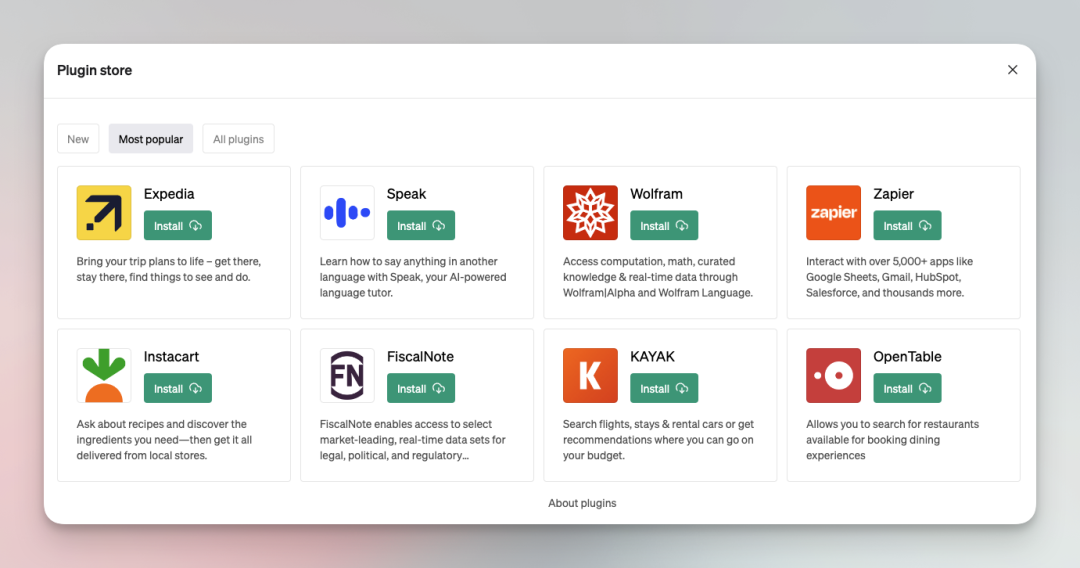Screen dimensions: 1080x568
Task: Select the Most popular tab
Action: [x=151, y=139]
